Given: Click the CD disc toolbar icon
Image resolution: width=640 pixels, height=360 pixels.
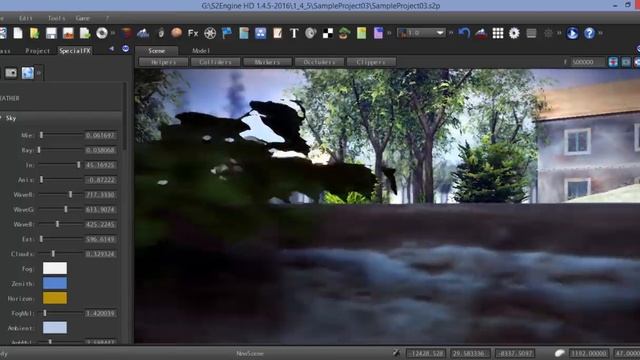Looking at the screenshot, I should click(102, 33).
